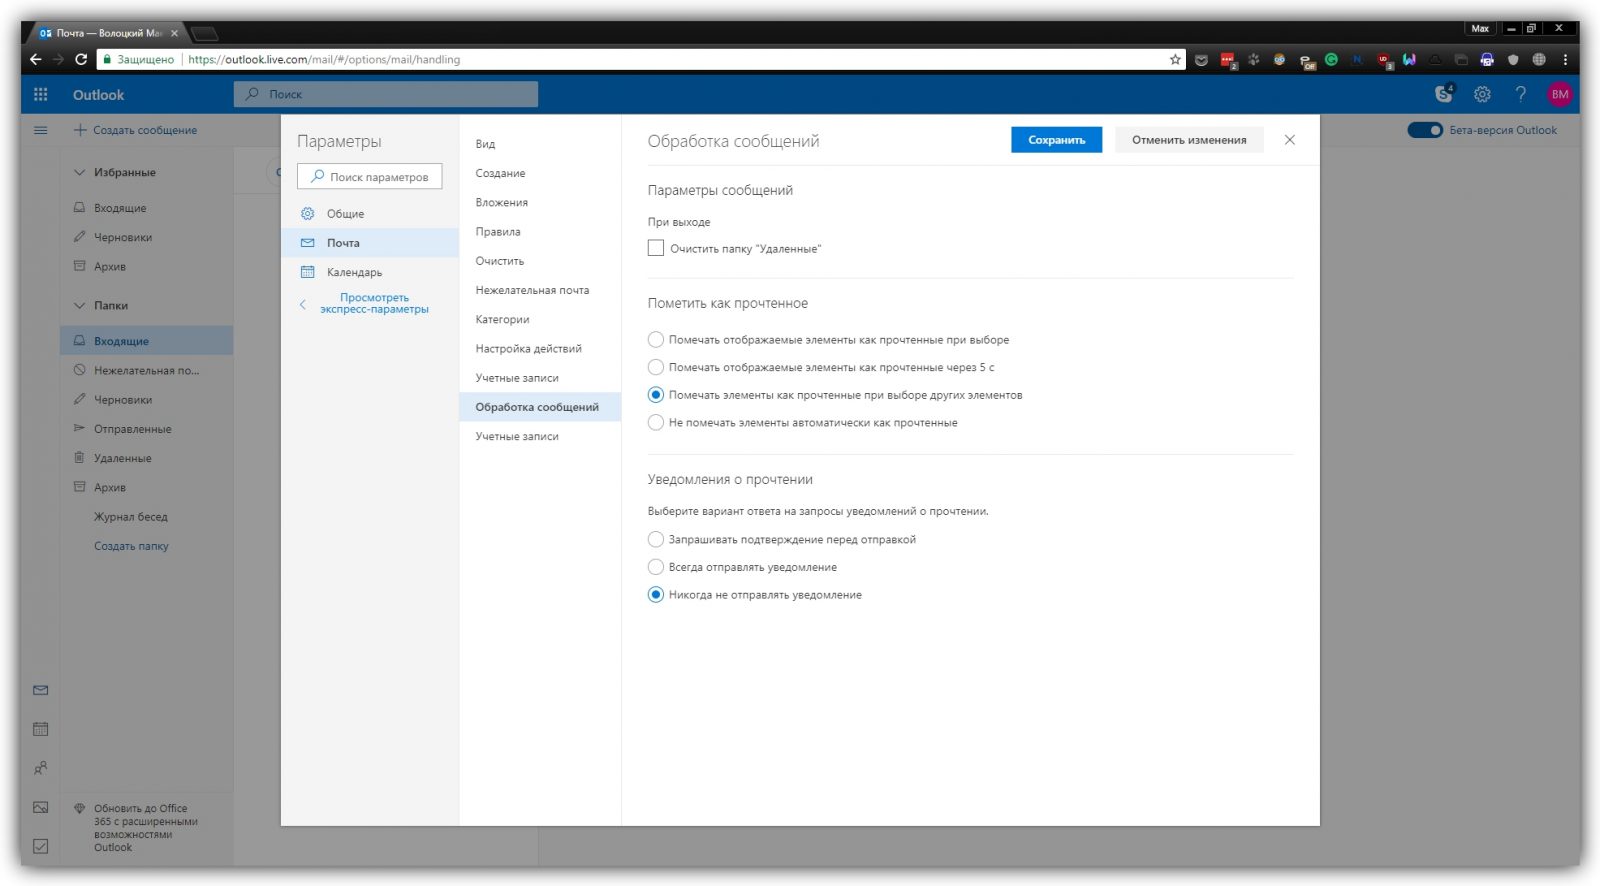Image resolution: width=1600 pixels, height=886 pixels.
Task: Check the 'Очистить папку Удаленные' checkbox
Action: tap(656, 248)
